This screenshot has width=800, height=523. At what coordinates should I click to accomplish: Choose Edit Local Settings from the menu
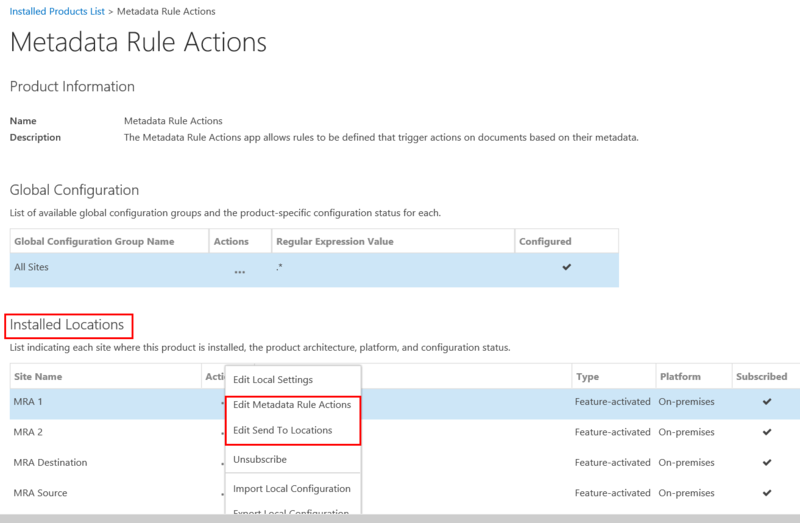pos(273,380)
